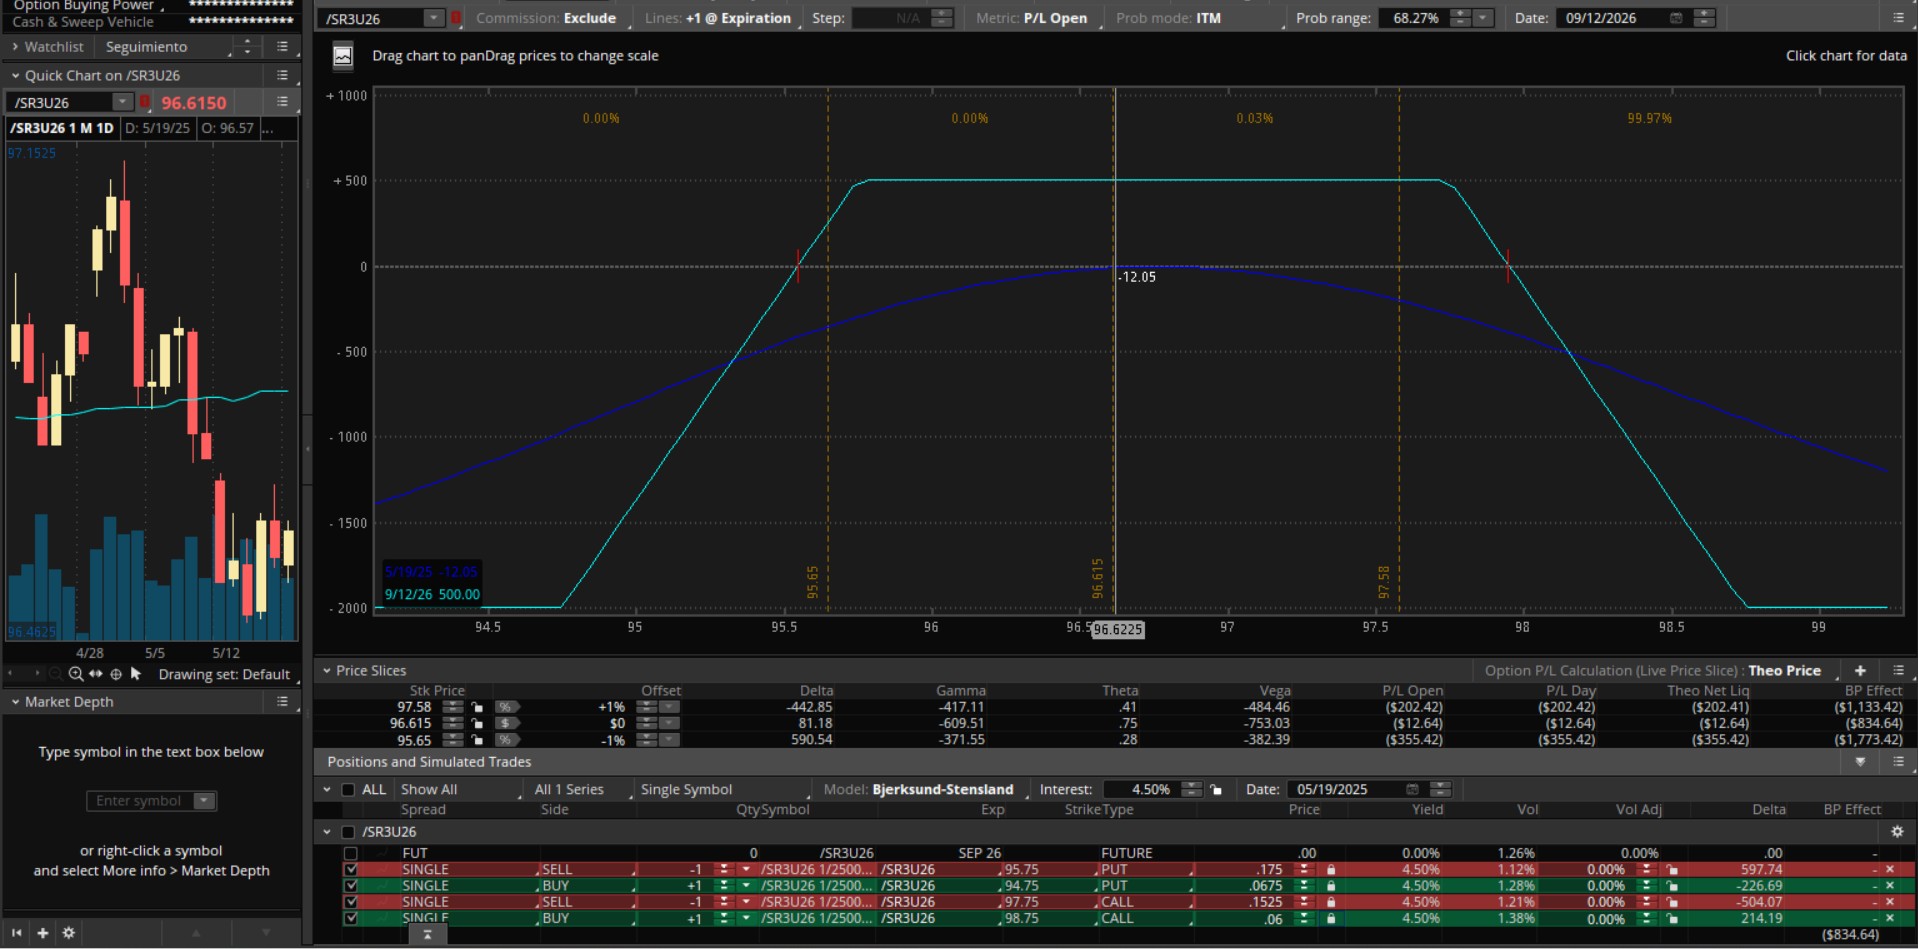The width and height of the screenshot is (1918, 949).
Task: Remove the 95.75 PUT simulated trade
Action: coord(1890,870)
